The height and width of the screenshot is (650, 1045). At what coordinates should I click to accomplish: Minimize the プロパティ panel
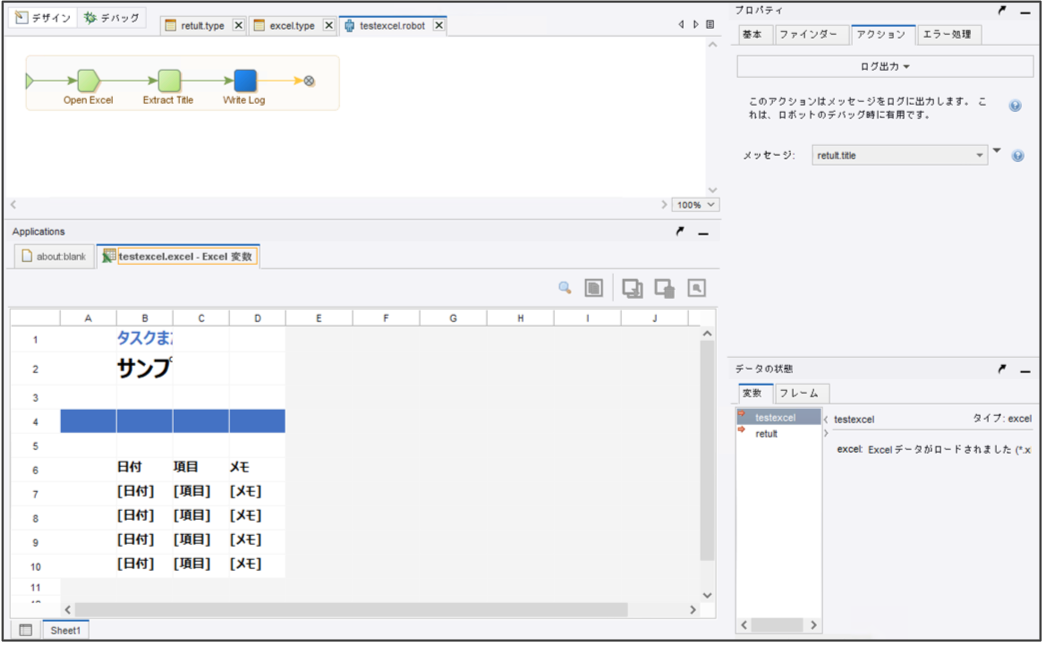coord(1025,12)
